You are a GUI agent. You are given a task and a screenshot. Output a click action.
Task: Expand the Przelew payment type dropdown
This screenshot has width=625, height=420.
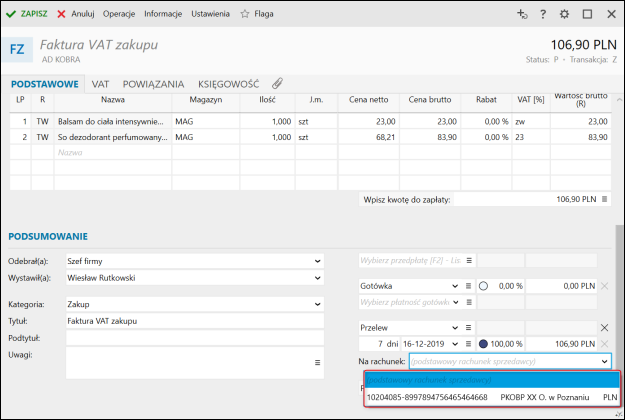(x=455, y=328)
